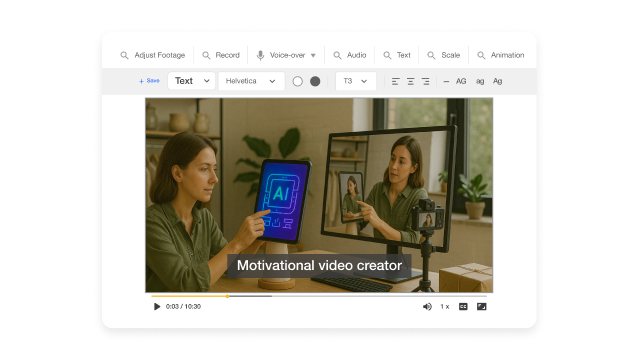Click the magnifier icon beside Record
This screenshot has width=640, height=360.
[207, 55]
